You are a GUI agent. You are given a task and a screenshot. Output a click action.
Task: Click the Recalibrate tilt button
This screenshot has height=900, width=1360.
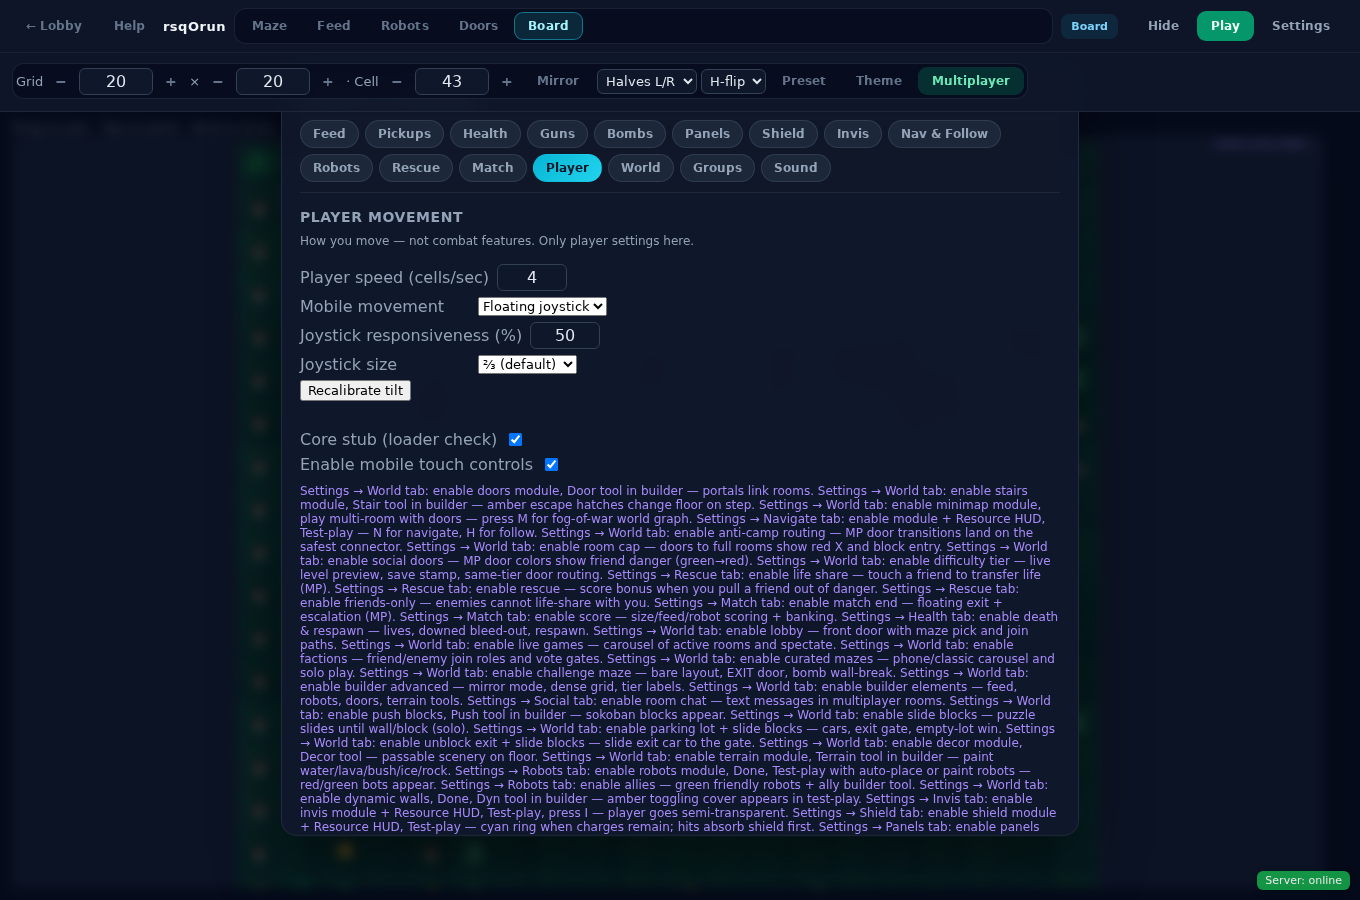(x=355, y=391)
